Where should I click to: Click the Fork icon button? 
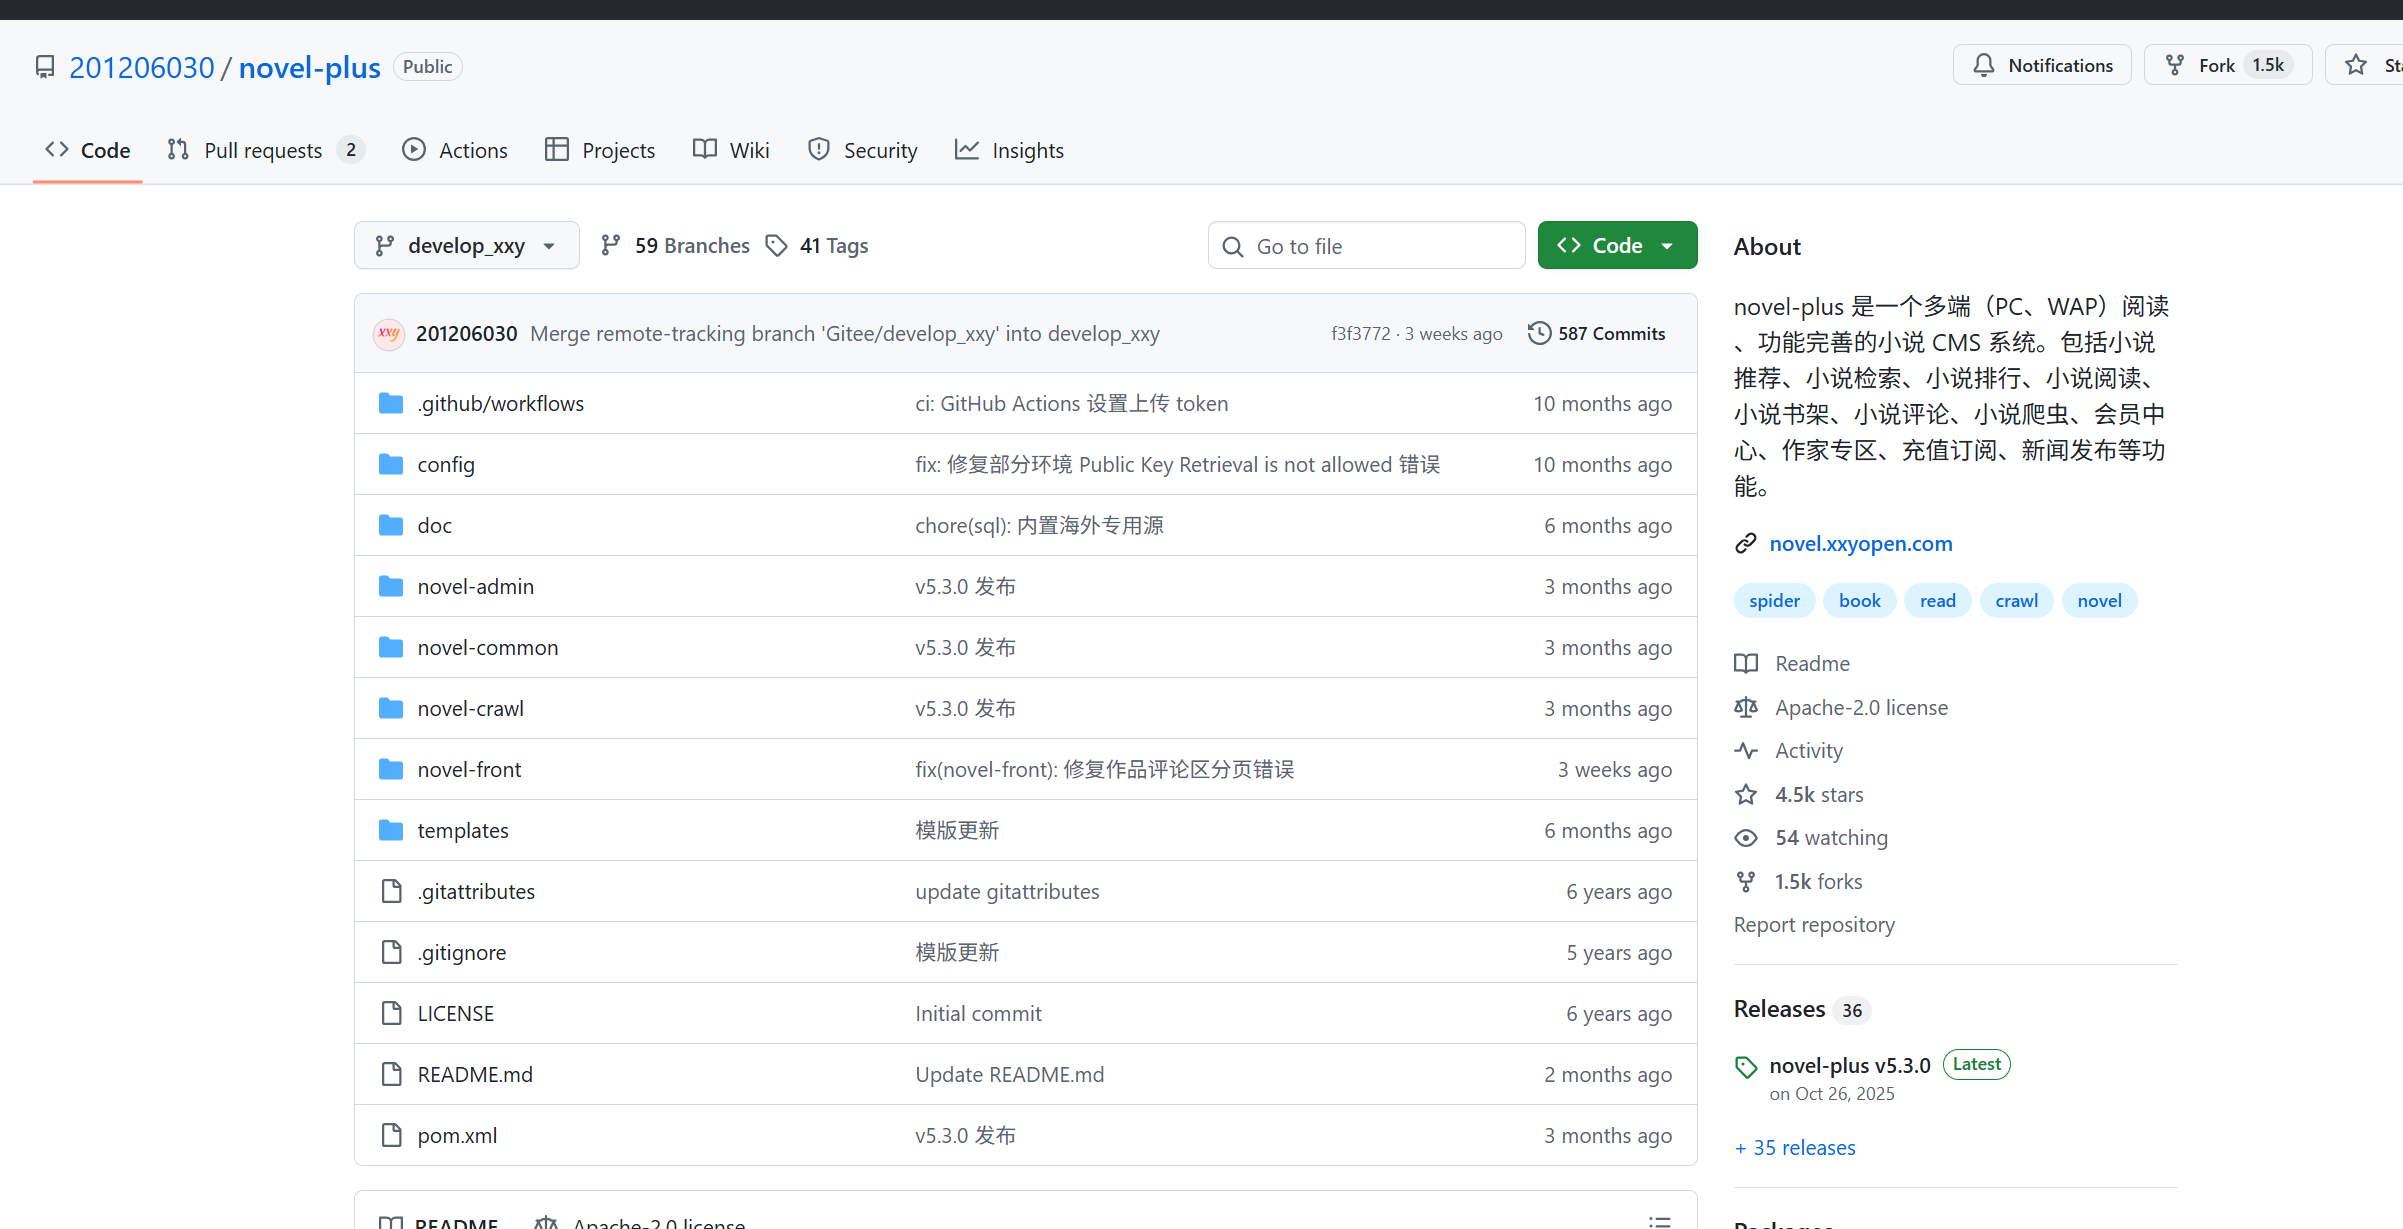(x=2175, y=65)
